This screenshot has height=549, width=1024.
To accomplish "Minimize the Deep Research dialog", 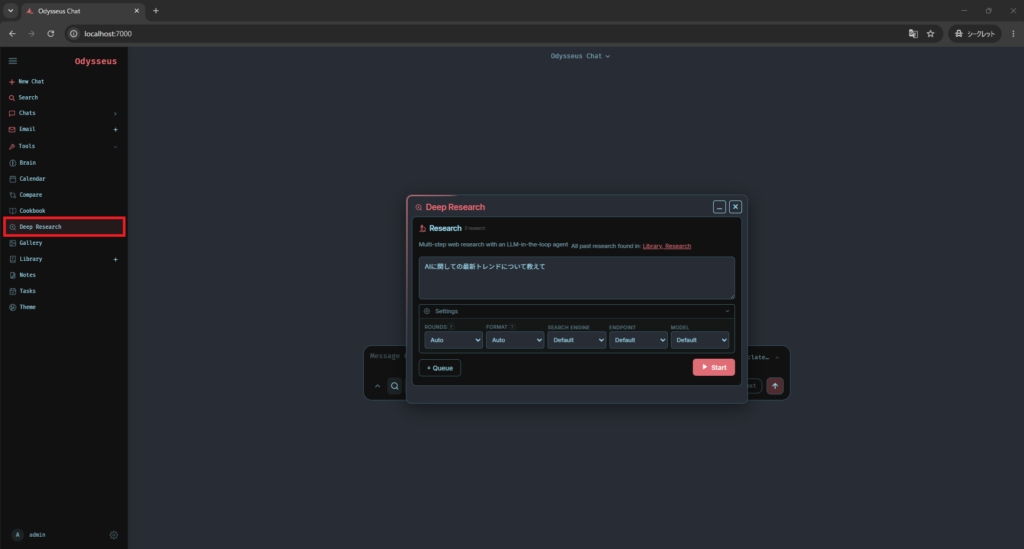I will (719, 207).
